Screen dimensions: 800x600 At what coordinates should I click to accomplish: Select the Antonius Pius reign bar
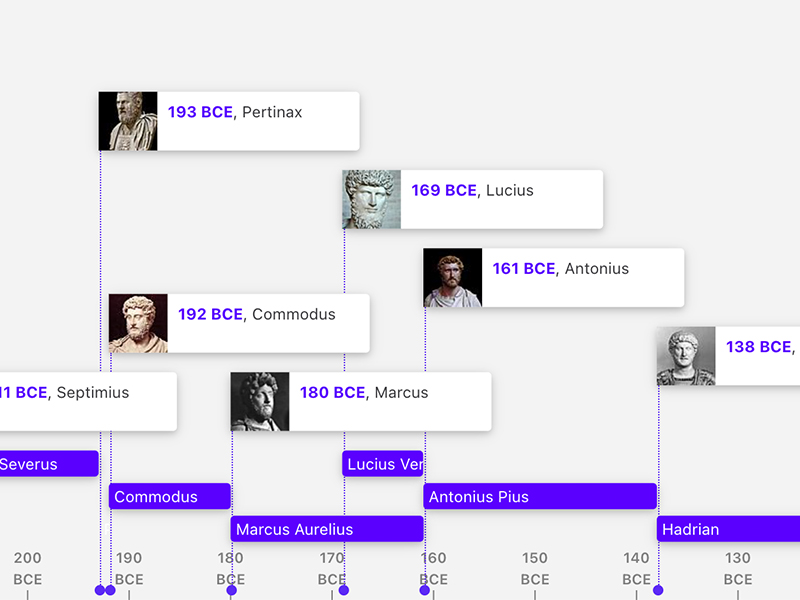click(540, 496)
